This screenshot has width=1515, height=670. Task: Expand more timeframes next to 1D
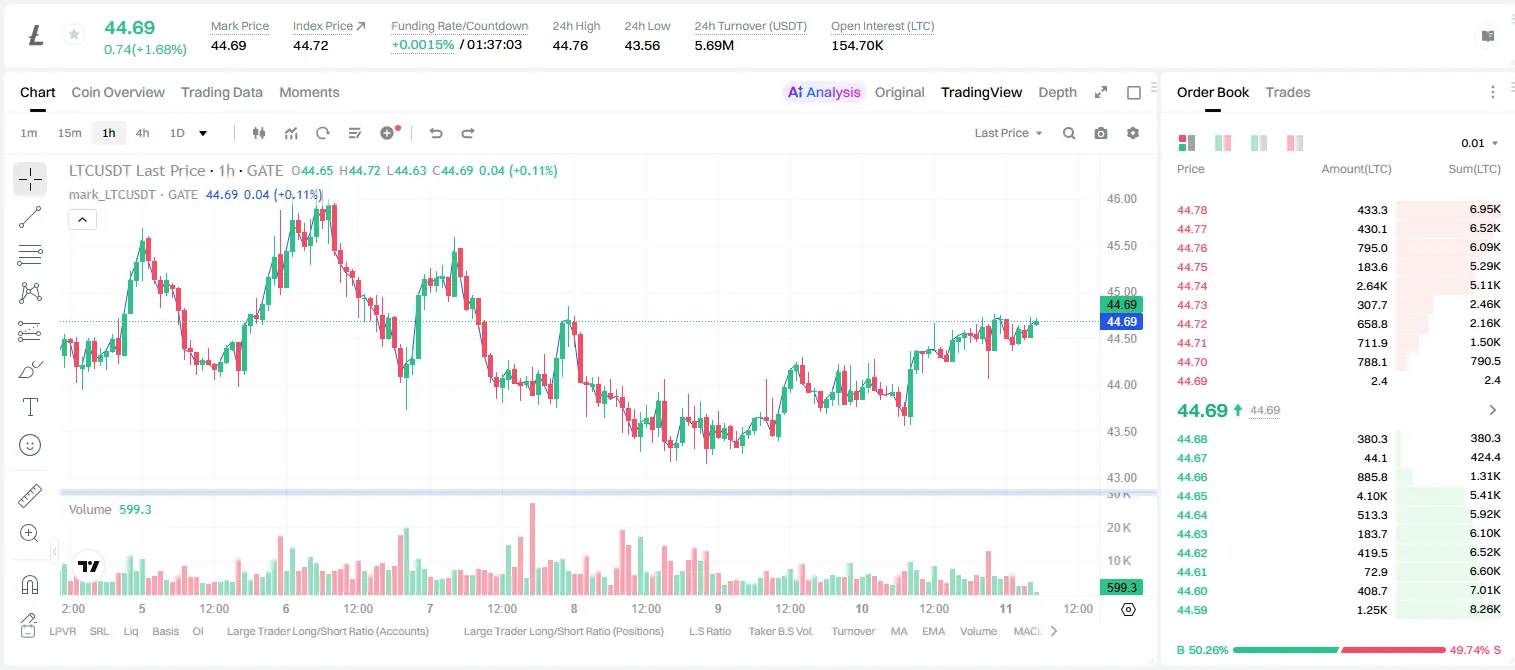pos(203,133)
